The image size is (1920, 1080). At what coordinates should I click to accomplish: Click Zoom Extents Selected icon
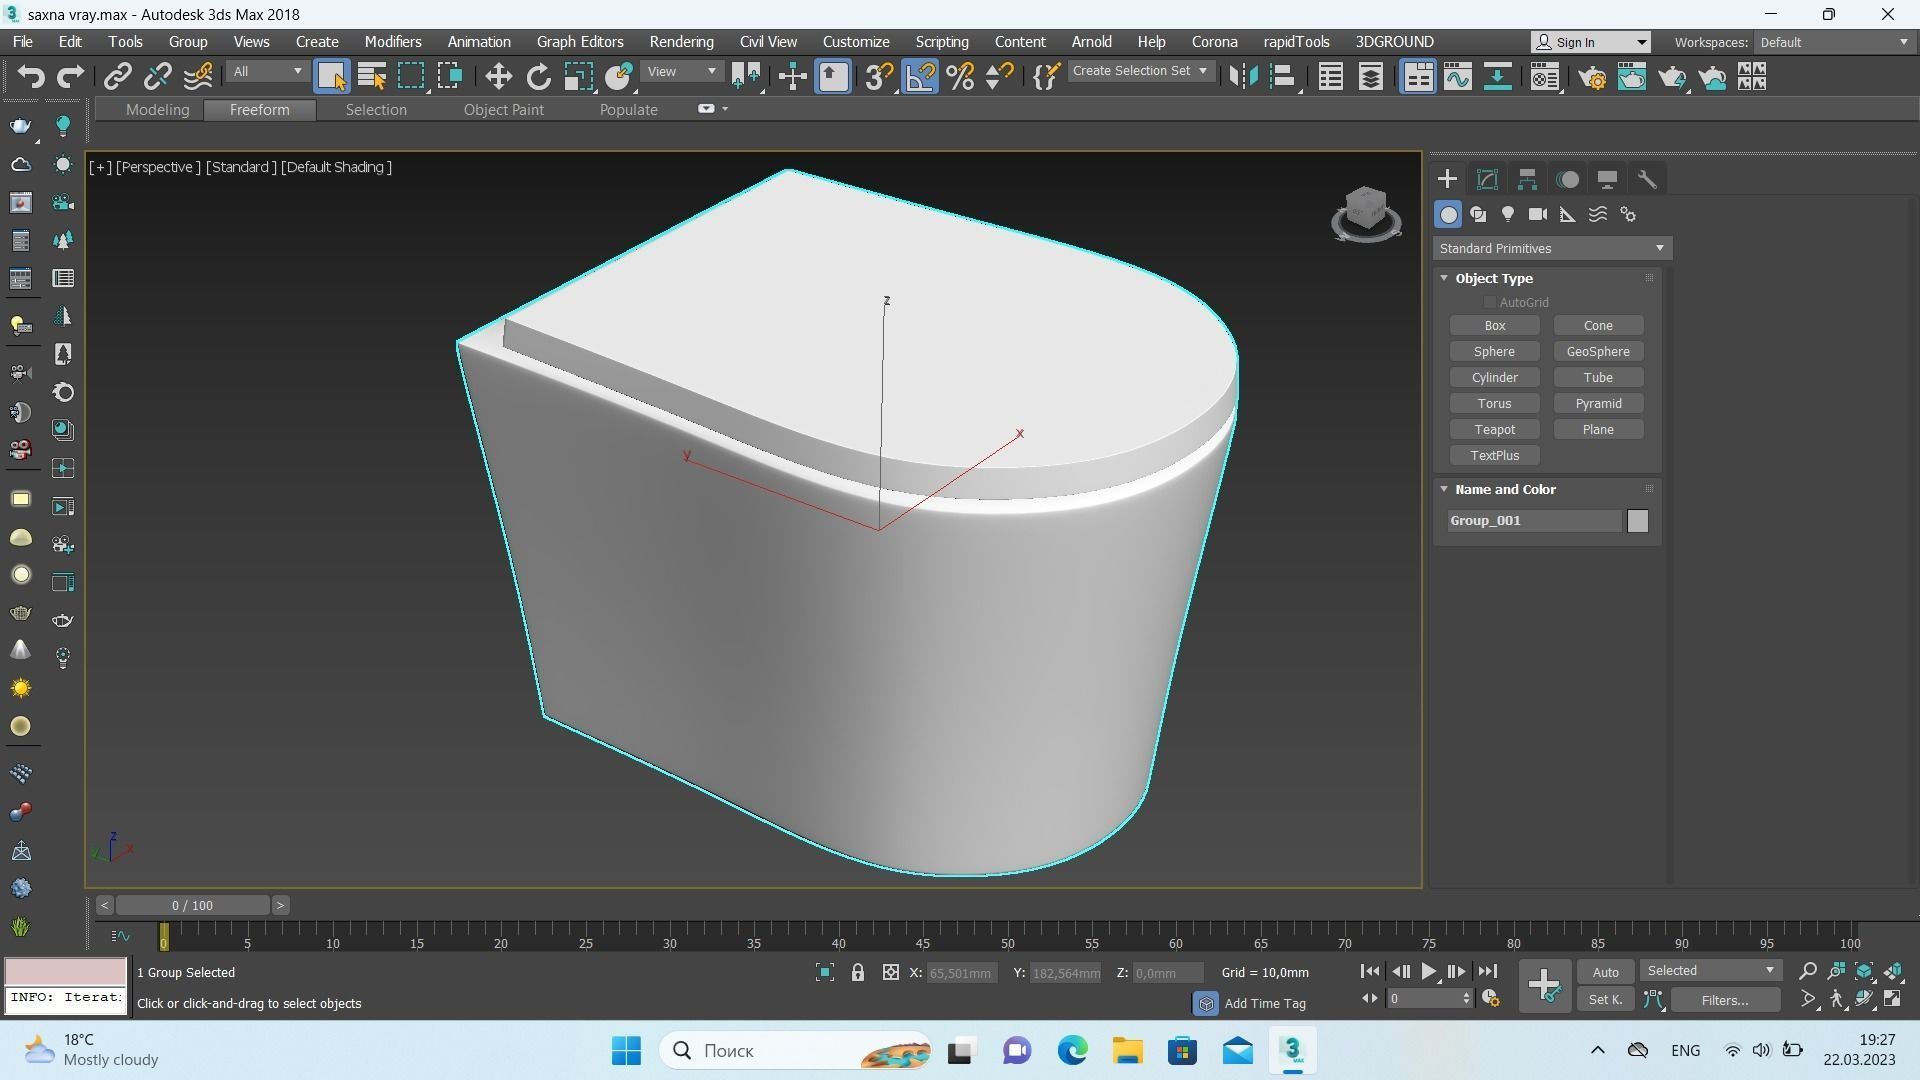[1864, 971]
